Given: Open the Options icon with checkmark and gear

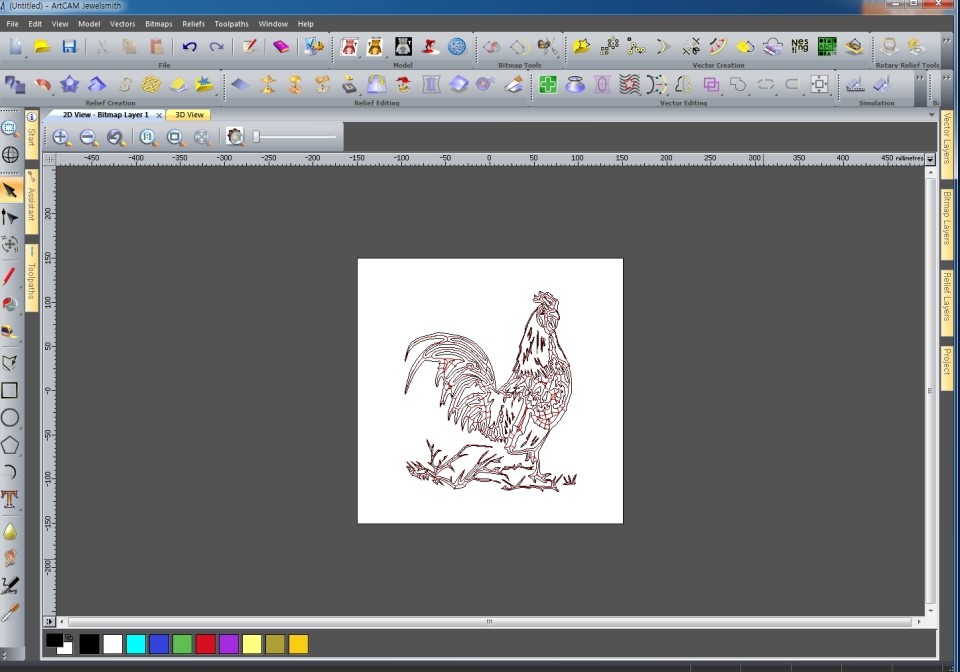Looking at the screenshot, I should [314, 47].
